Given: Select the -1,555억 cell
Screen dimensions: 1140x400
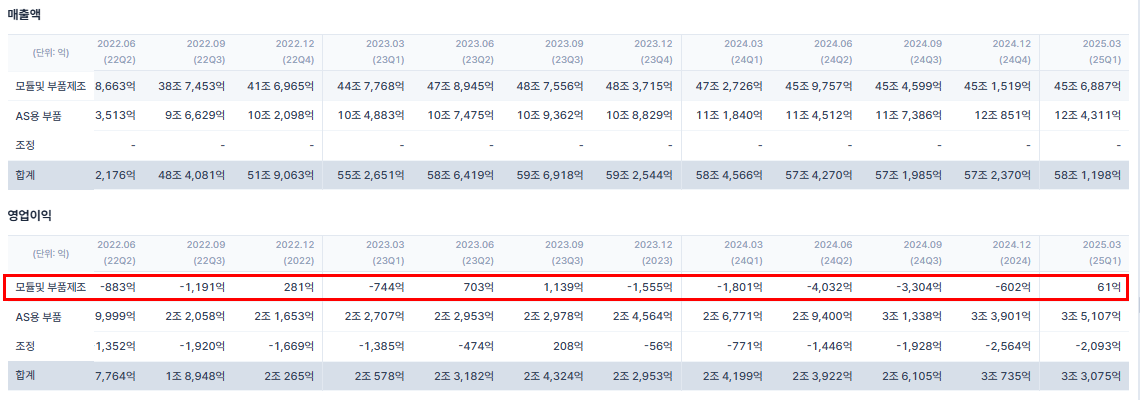Looking at the screenshot, I should coord(651,287).
